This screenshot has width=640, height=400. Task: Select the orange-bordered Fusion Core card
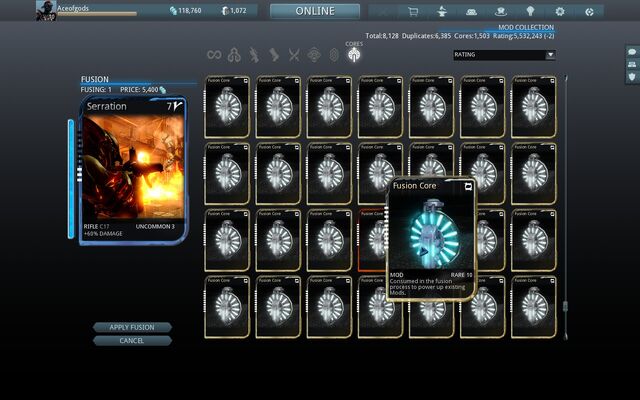(372, 240)
